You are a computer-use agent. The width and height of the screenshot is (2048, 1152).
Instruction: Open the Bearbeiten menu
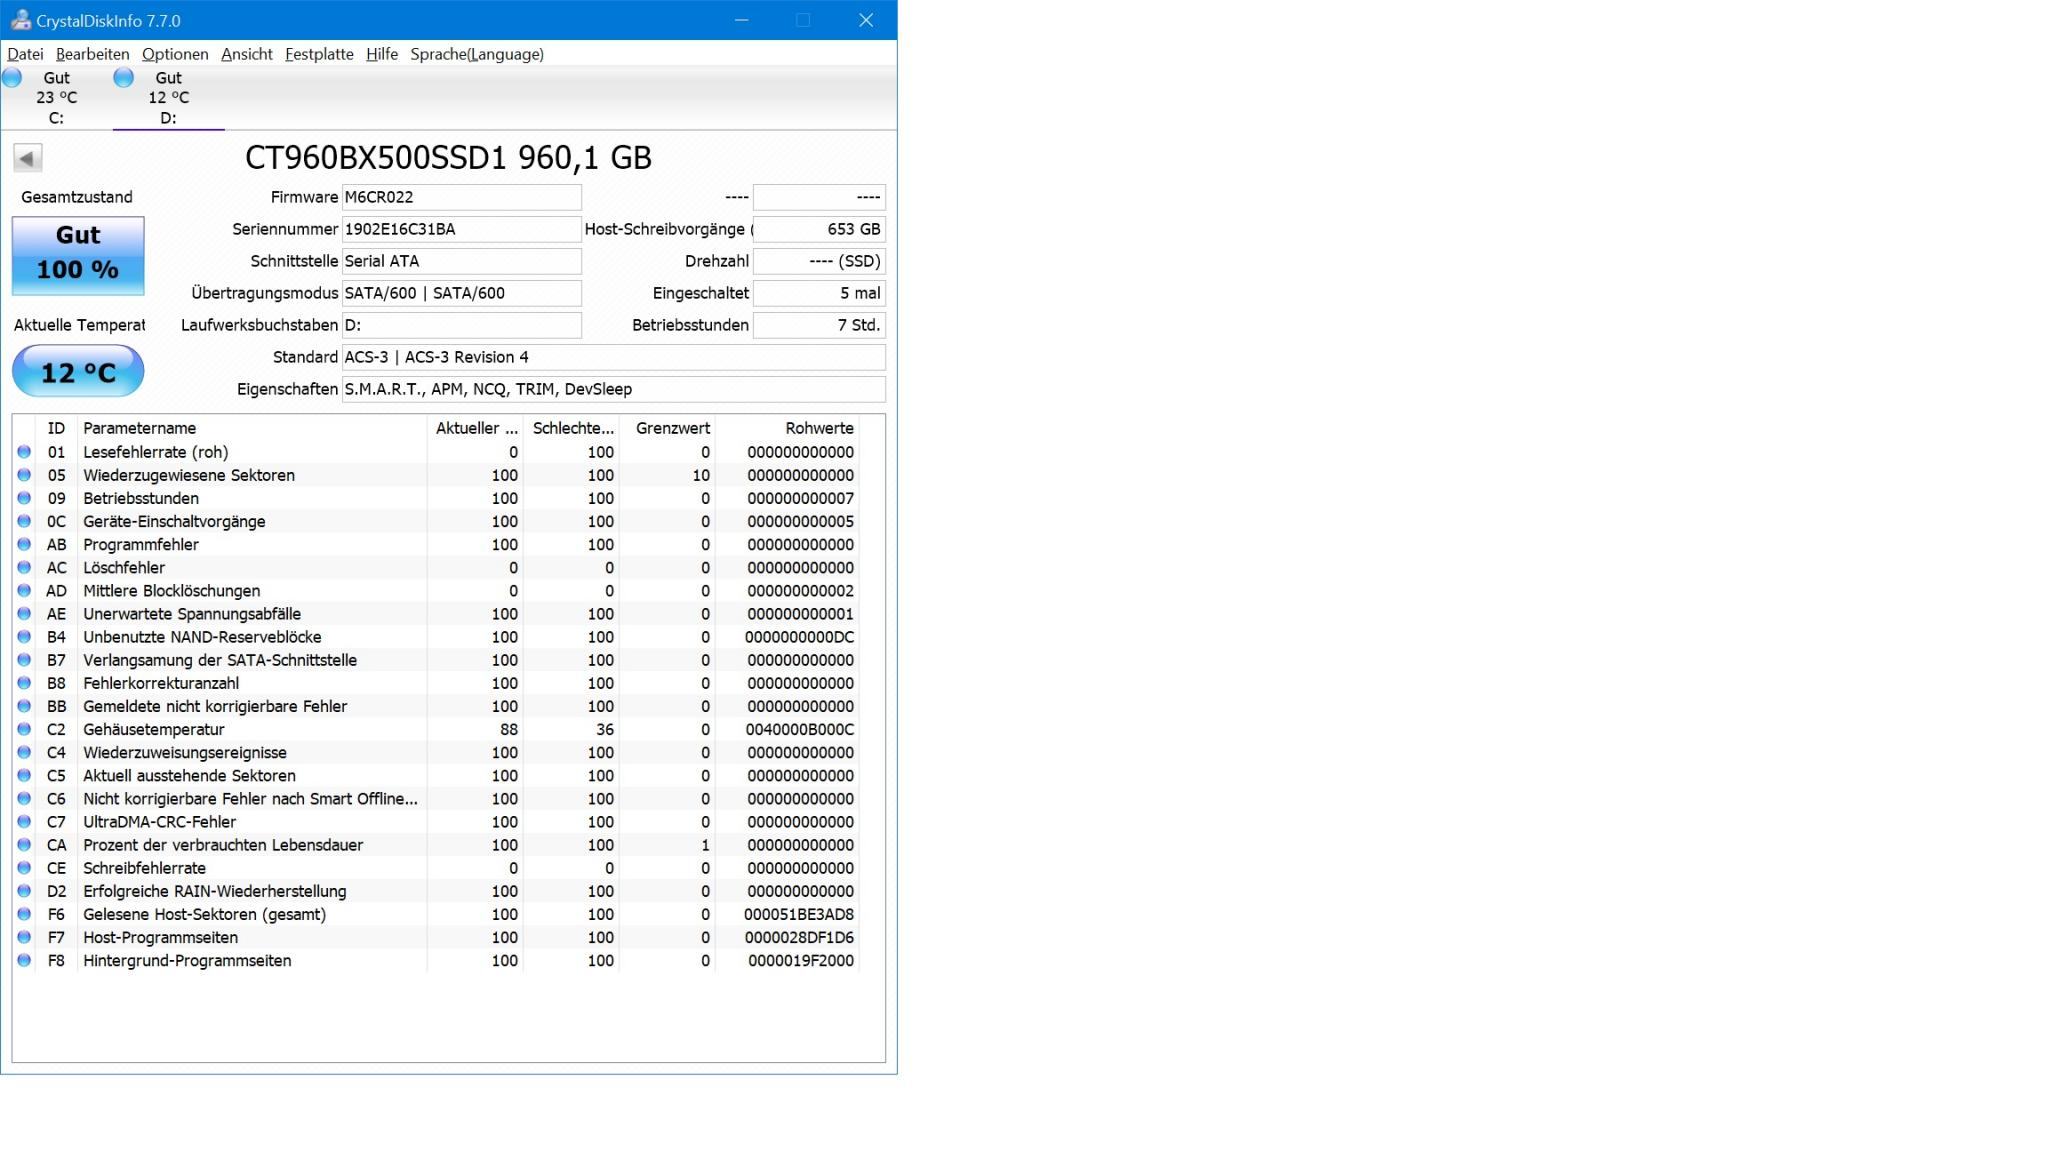pyautogui.click(x=92, y=54)
